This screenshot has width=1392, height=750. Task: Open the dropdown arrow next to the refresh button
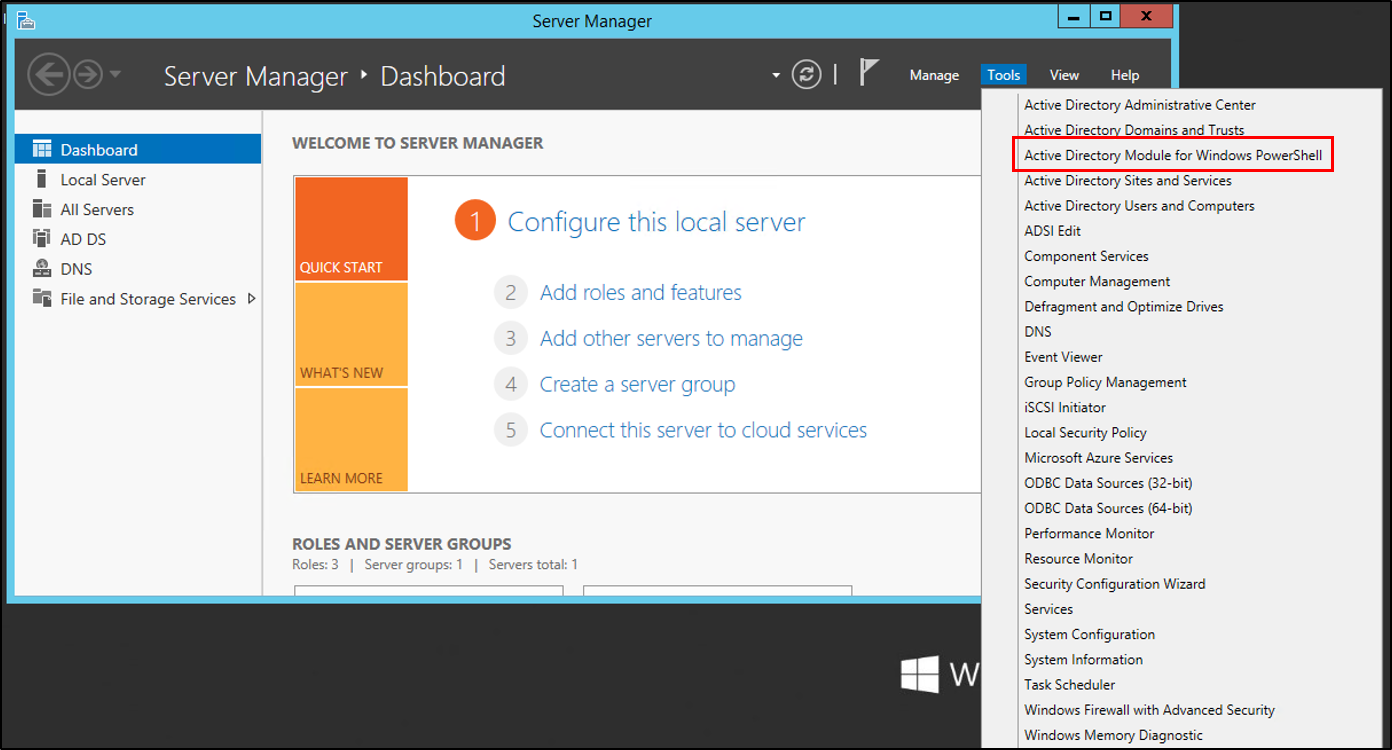pos(776,74)
